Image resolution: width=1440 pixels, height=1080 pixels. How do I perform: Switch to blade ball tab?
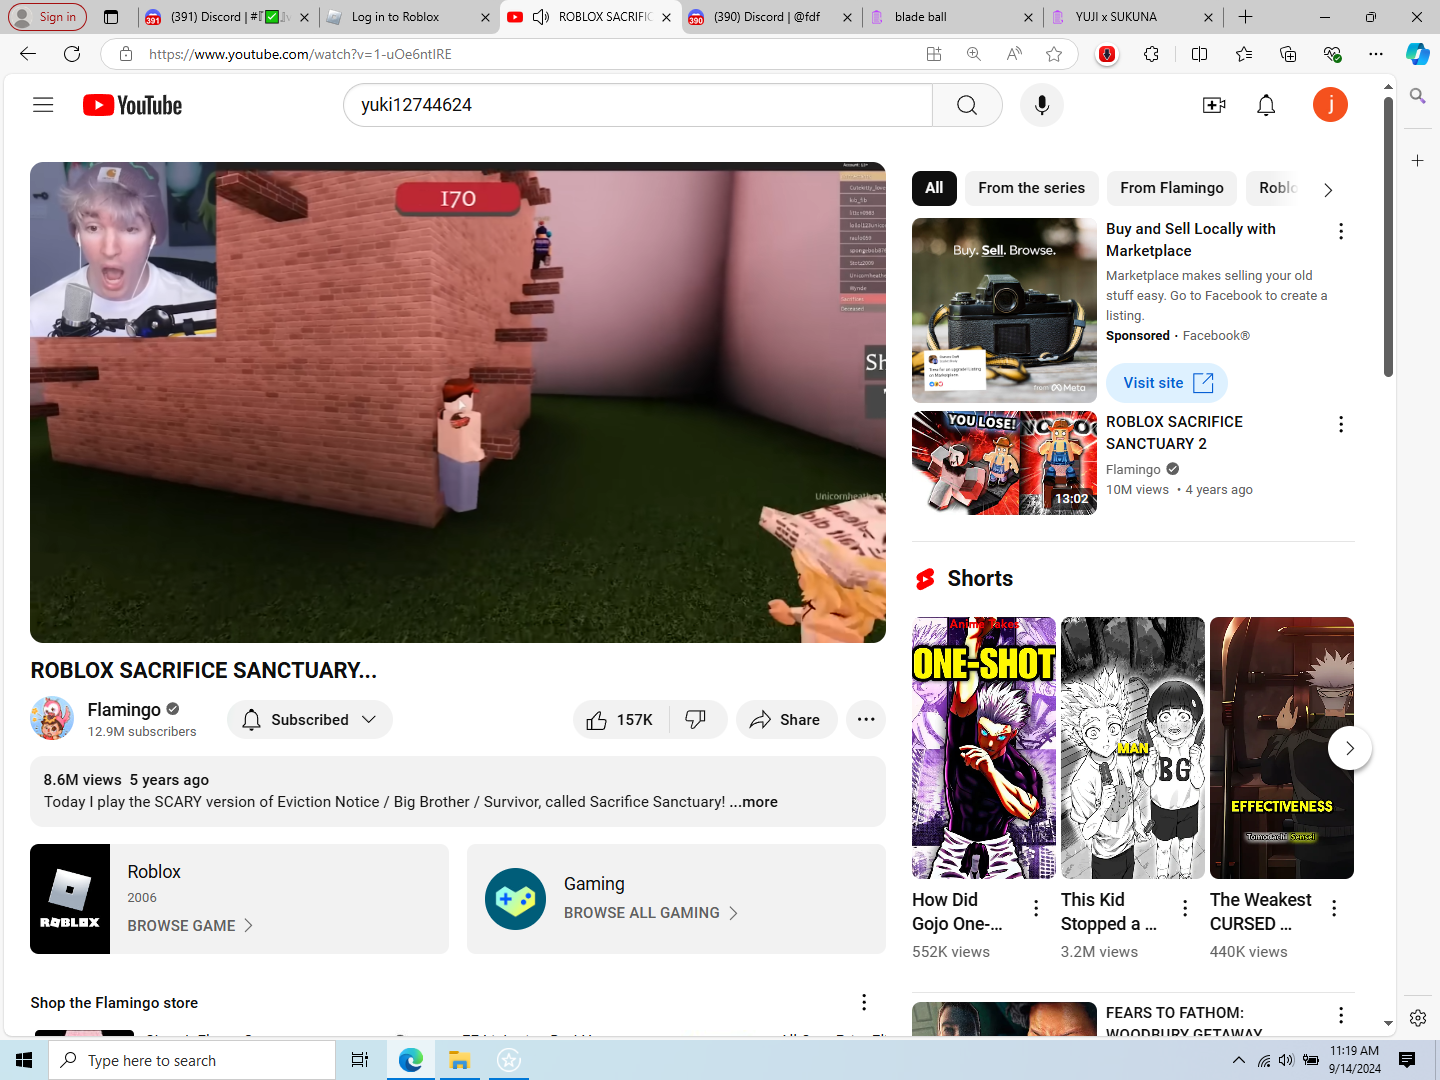[x=951, y=17]
